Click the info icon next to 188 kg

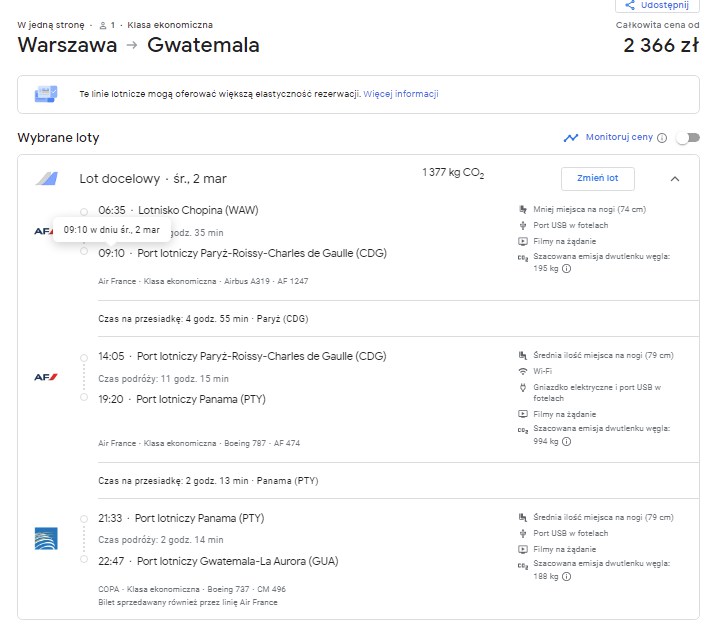(567, 576)
